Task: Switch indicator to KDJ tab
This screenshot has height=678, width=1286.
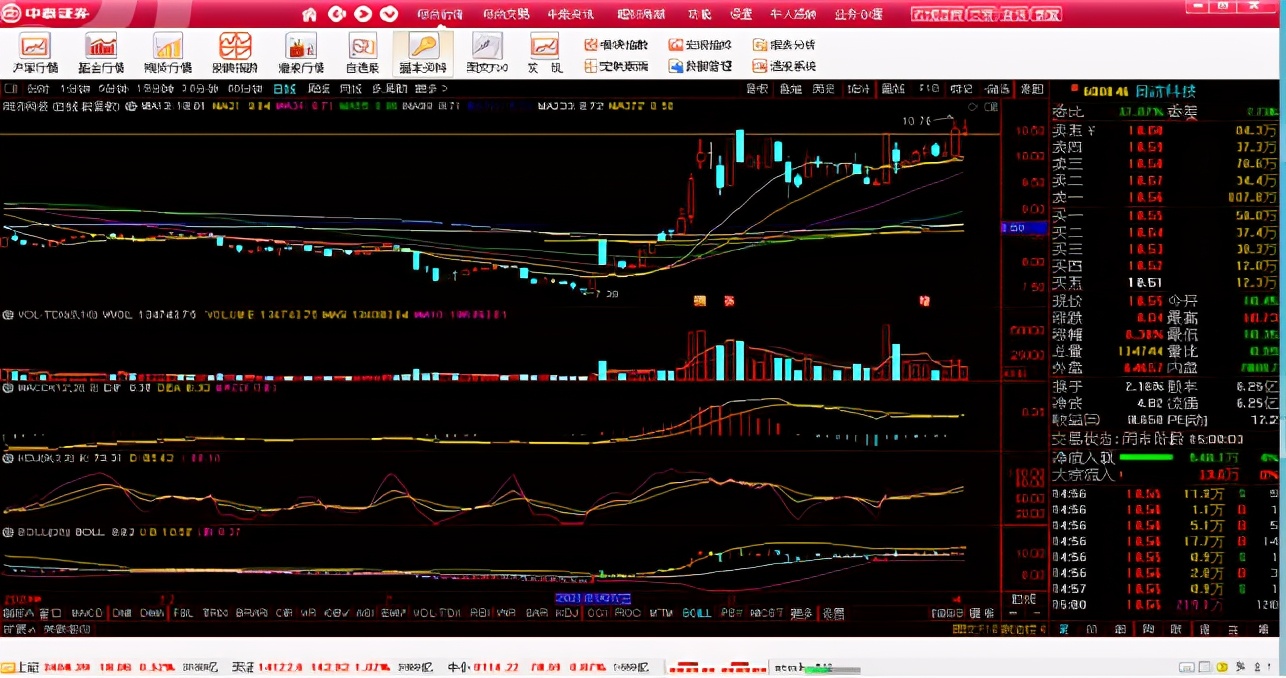Action: click(567, 613)
